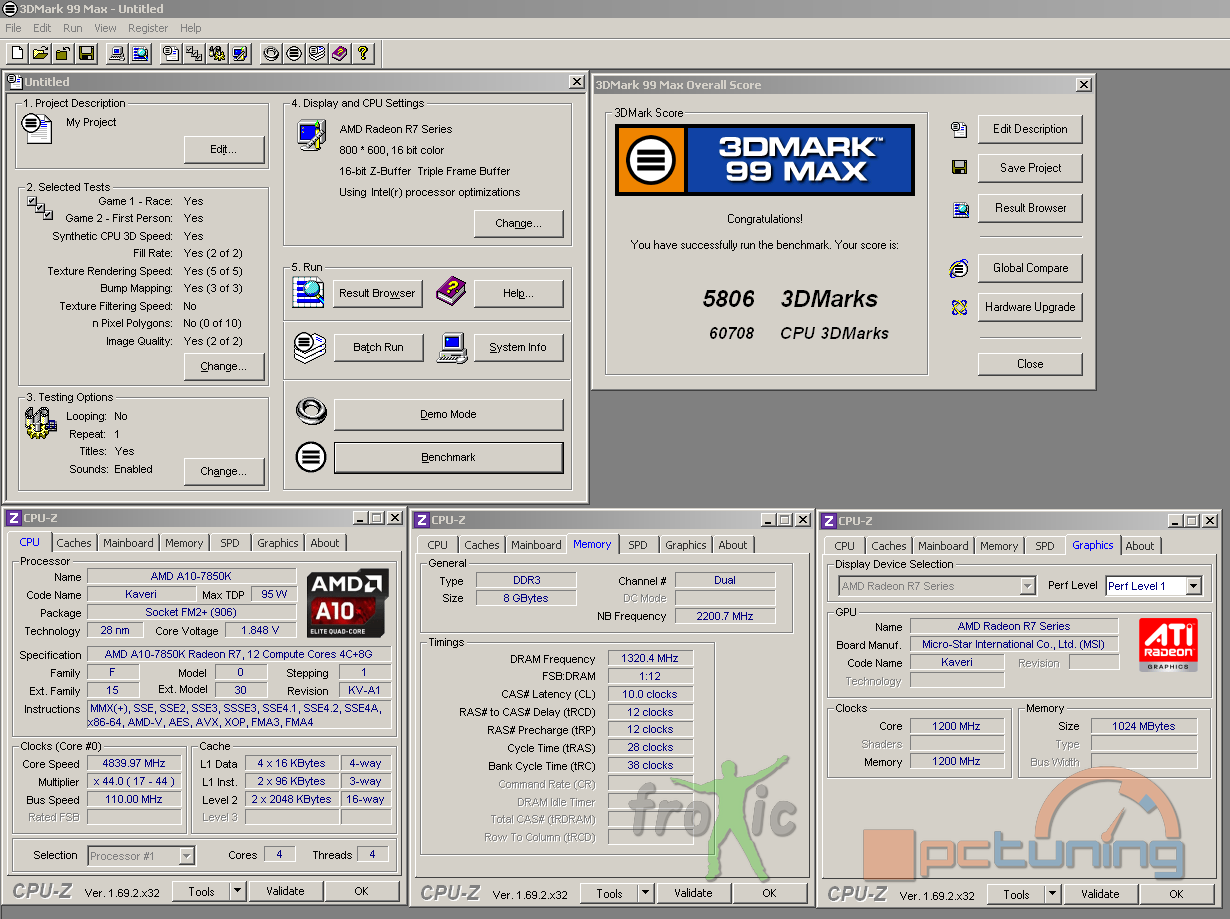Expand Tools arrow in CPU-Z CPU window
This screenshot has width=1230, height=919.
[237, 891]
